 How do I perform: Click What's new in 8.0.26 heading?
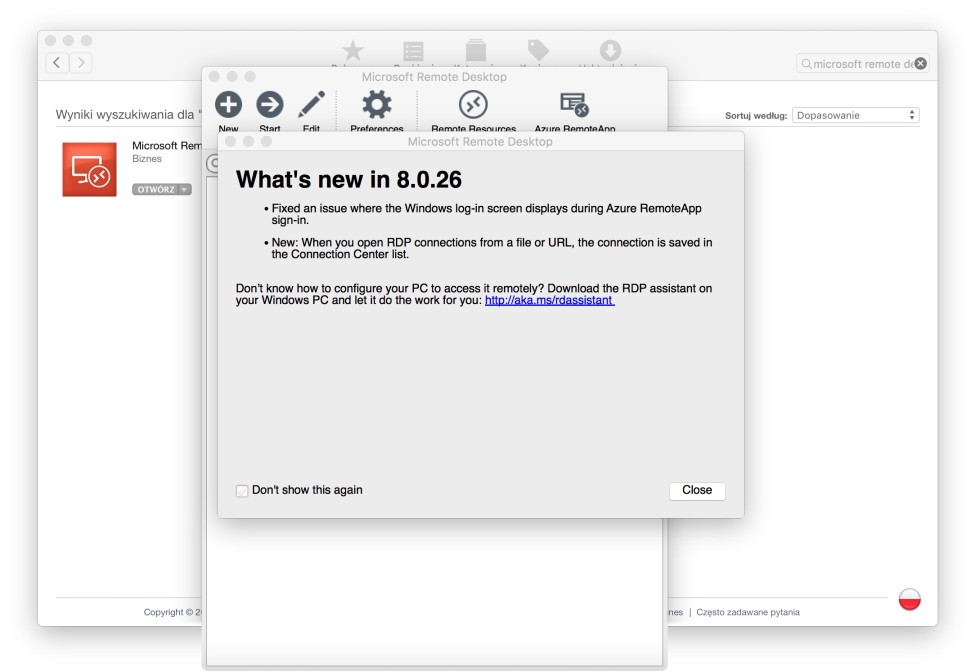click(x=349, y=180)
